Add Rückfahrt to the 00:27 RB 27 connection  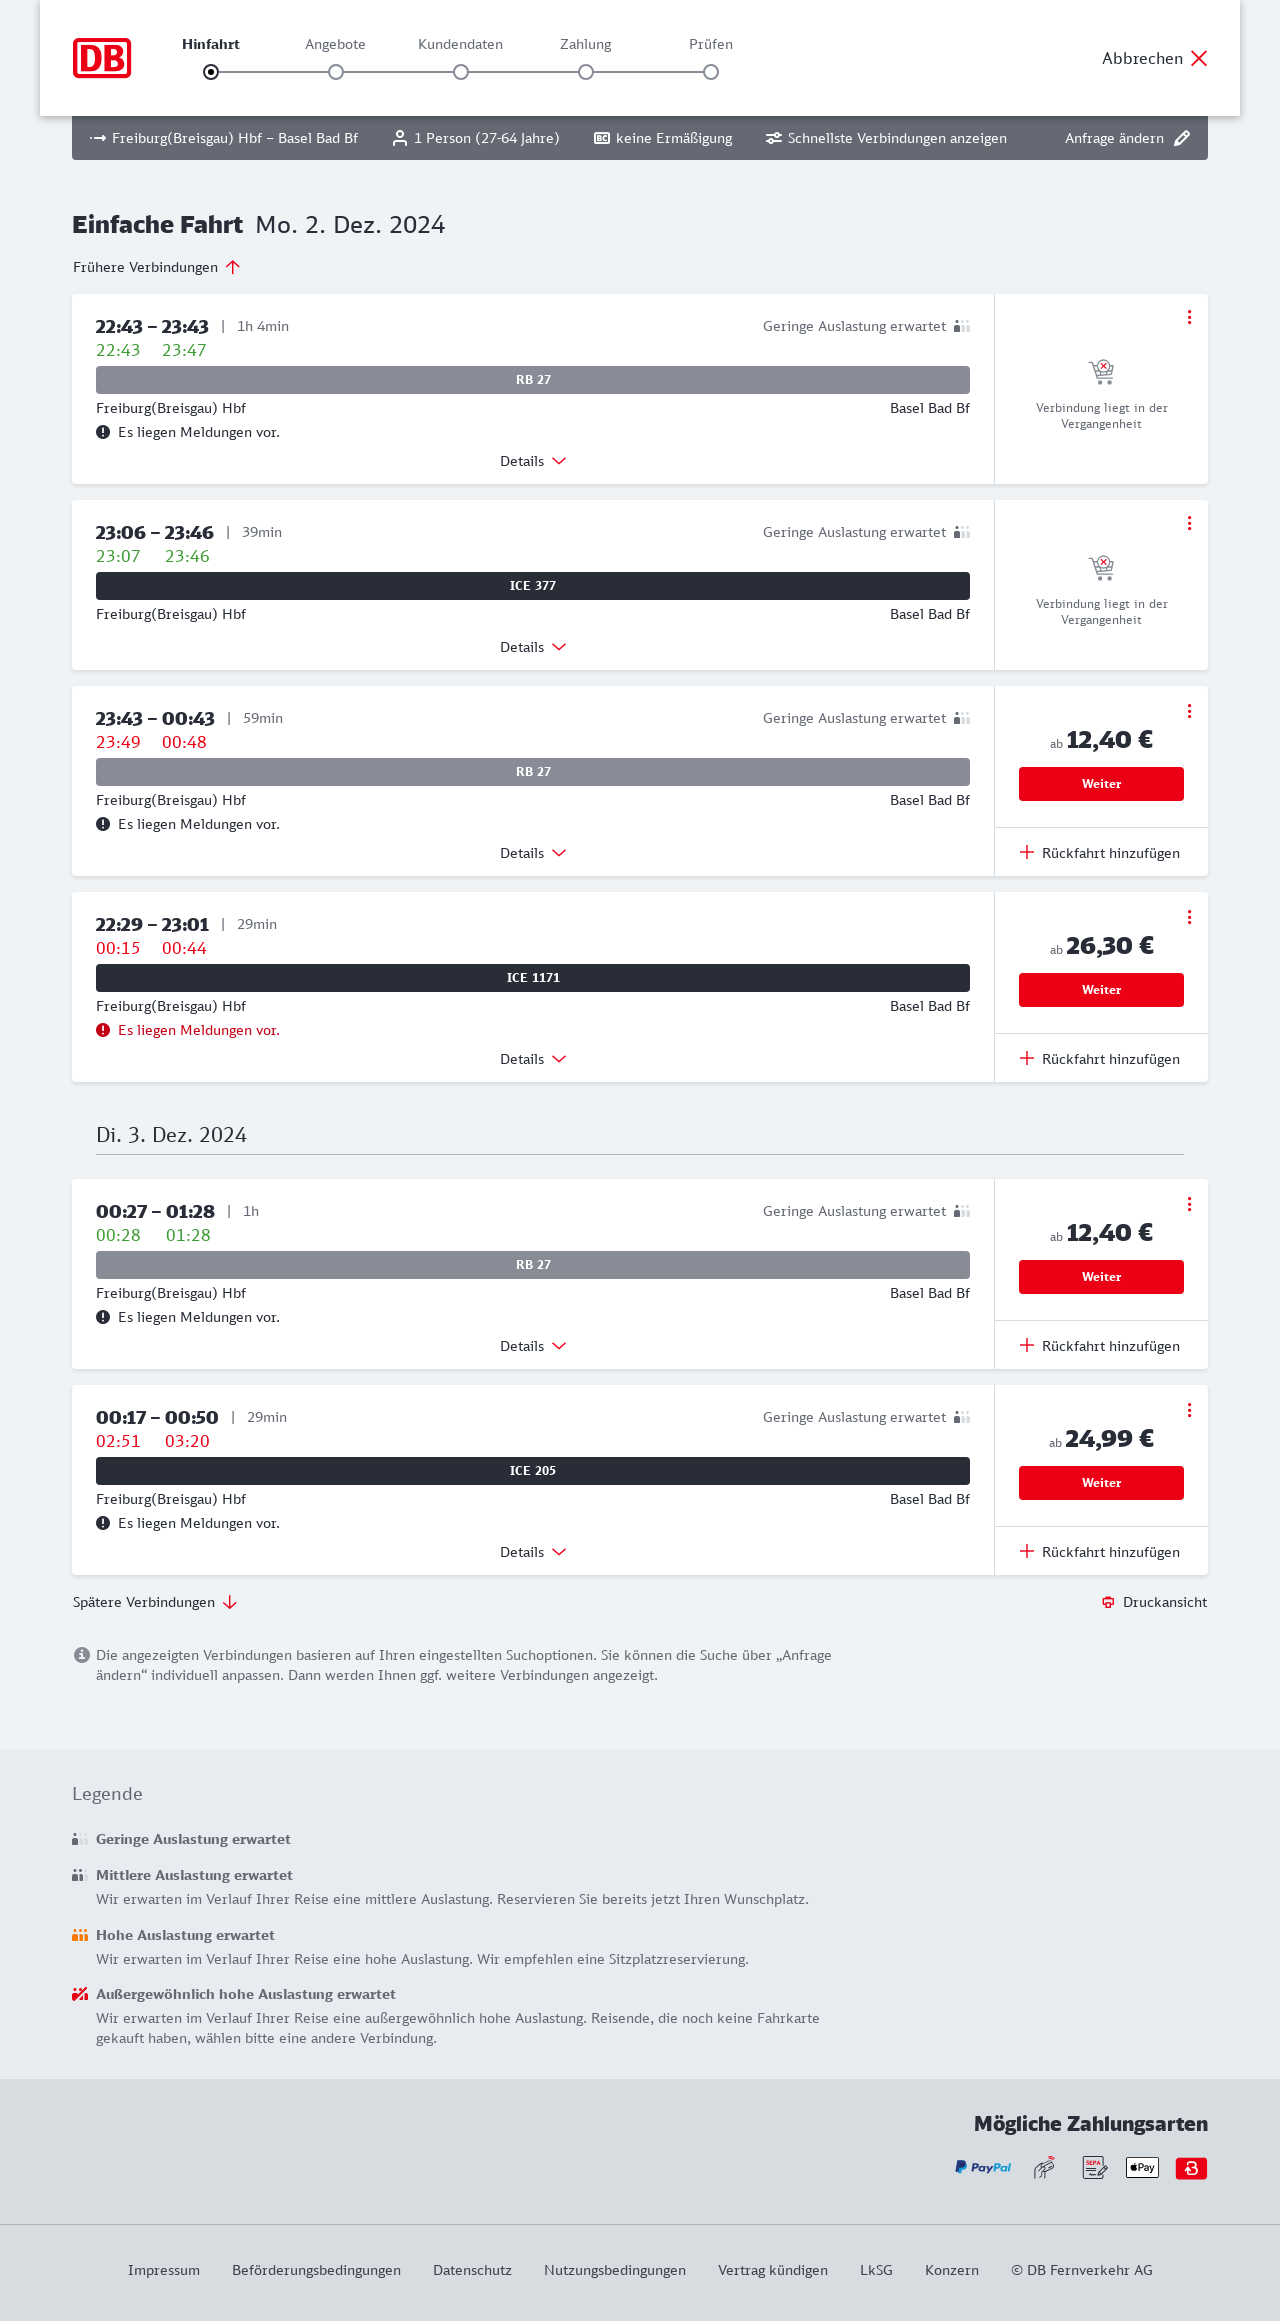click(1100, 1346)
